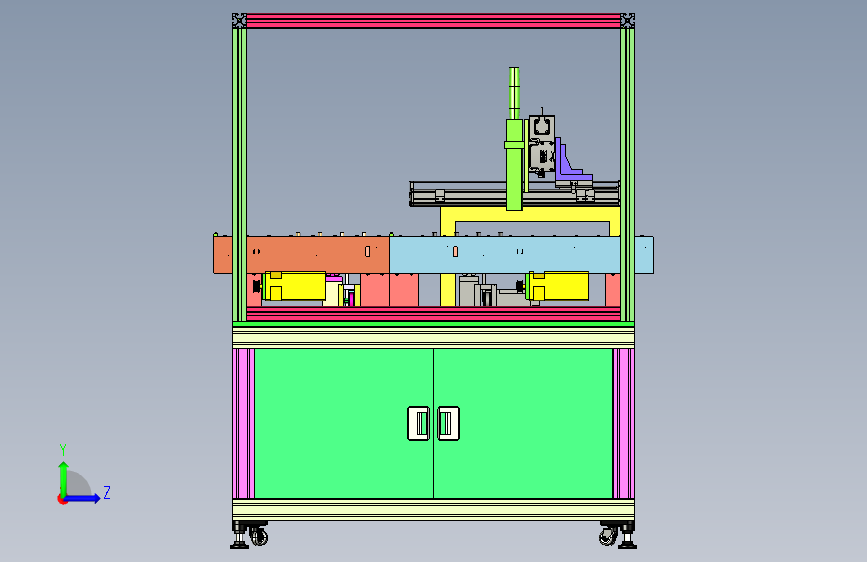The height and width of the screenshot is (562, 867).
Task: Pick the top-right corner bracket of the frame
Action: coord(628,21)
